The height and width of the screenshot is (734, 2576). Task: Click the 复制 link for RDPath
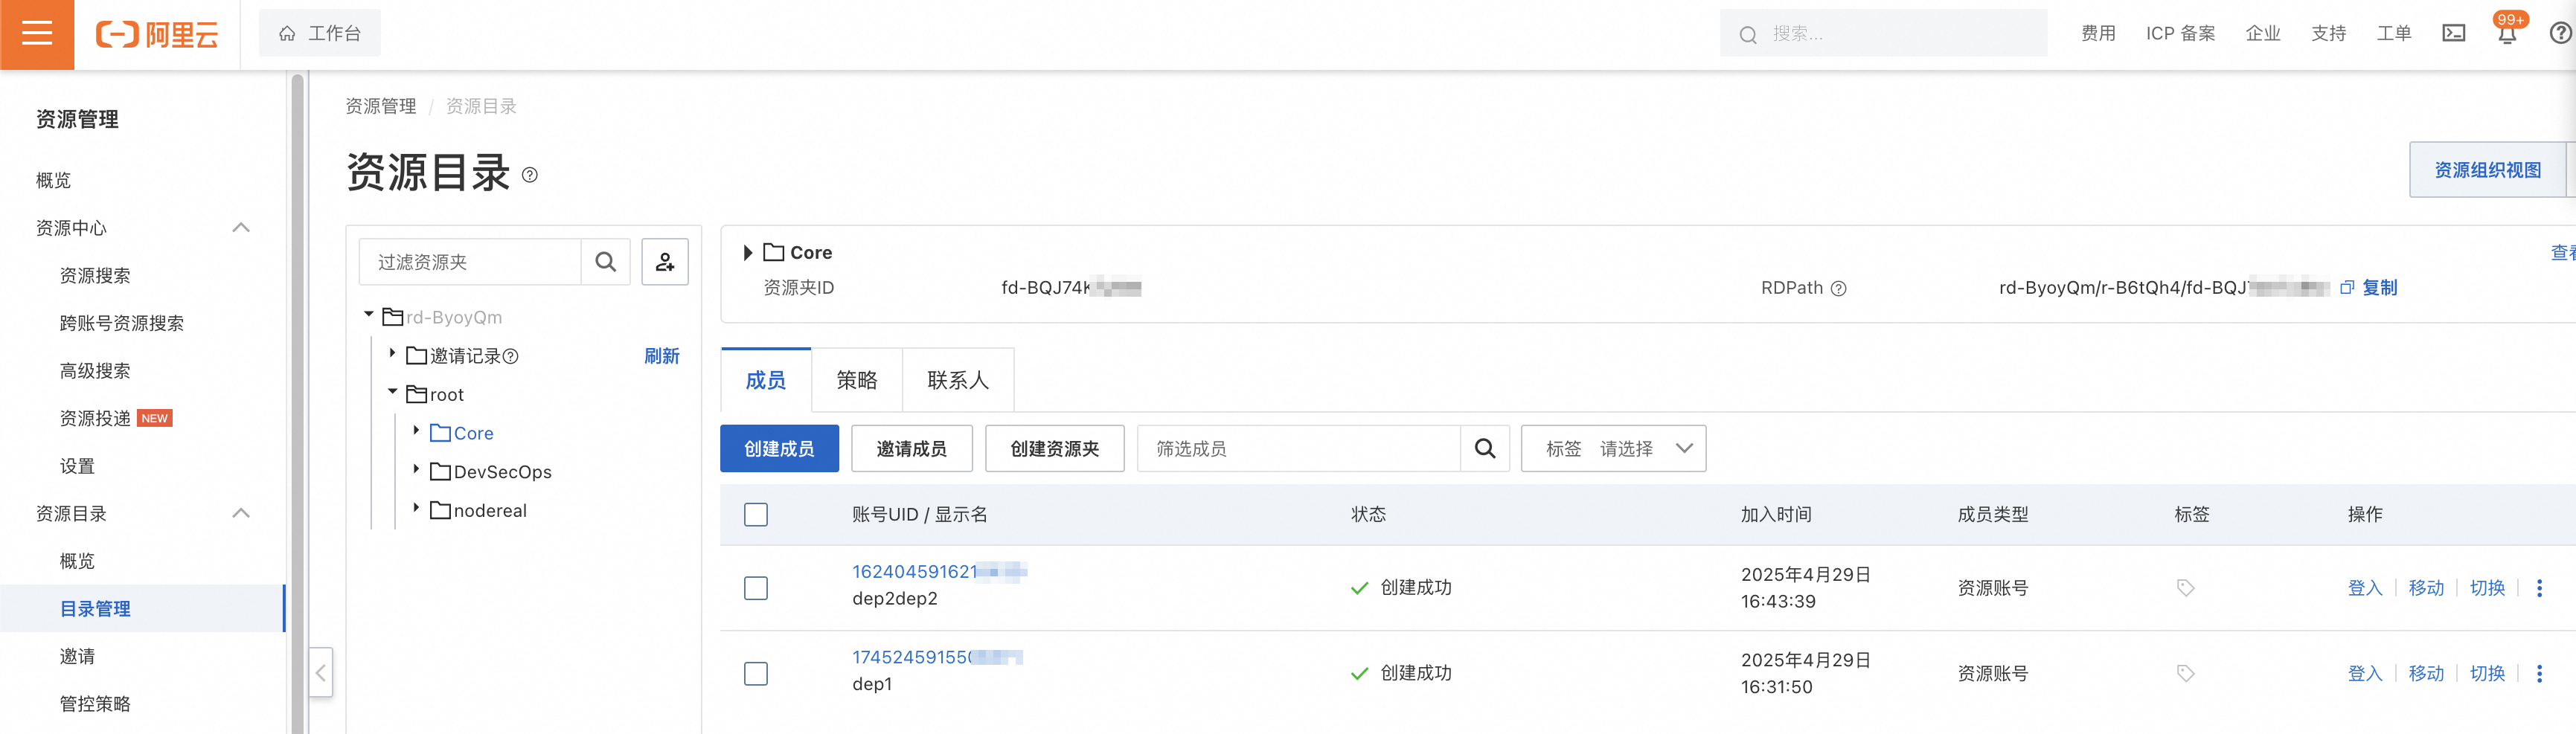click(2379, 288)
